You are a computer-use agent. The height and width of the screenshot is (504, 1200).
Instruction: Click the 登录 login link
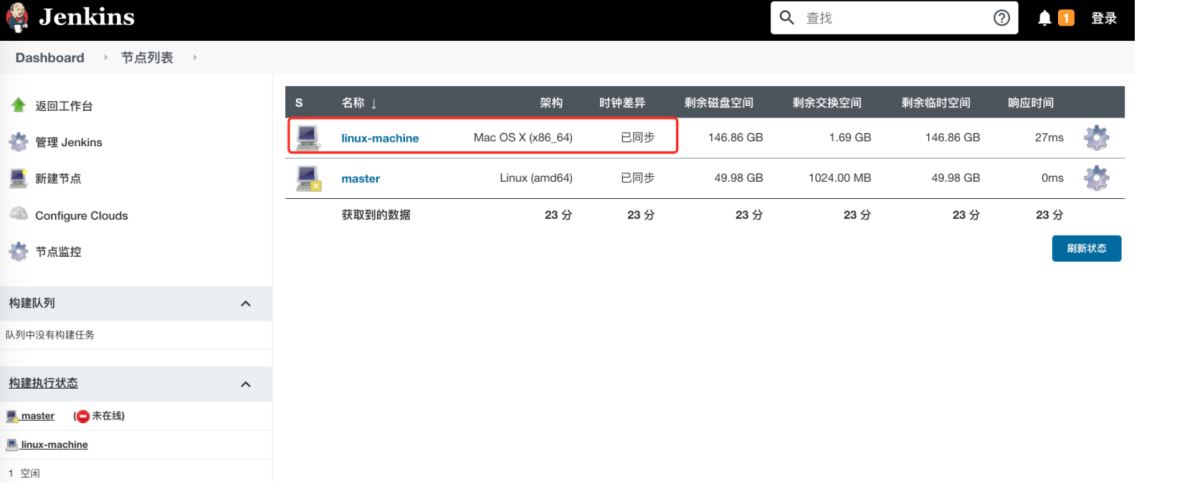point(1104,18)
